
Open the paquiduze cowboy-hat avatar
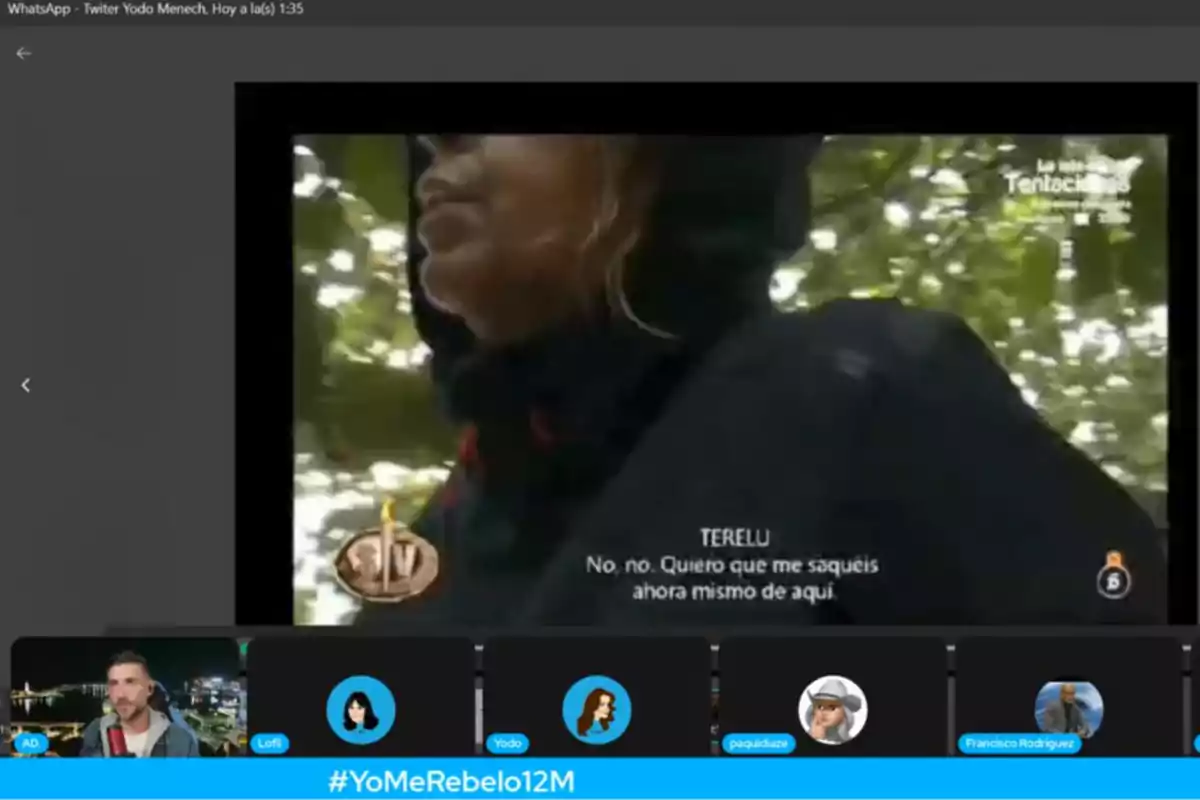833,709
